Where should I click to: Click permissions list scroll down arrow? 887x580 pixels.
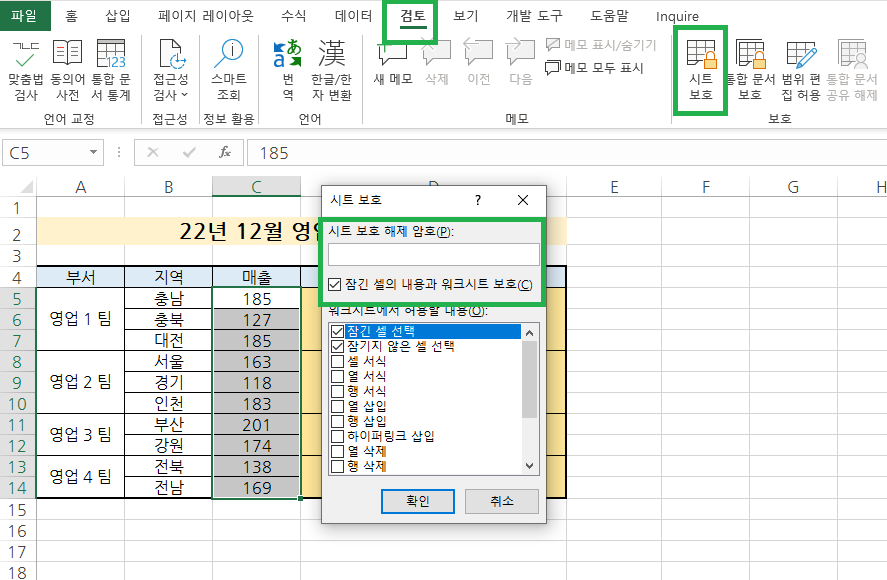pos(529,466)
